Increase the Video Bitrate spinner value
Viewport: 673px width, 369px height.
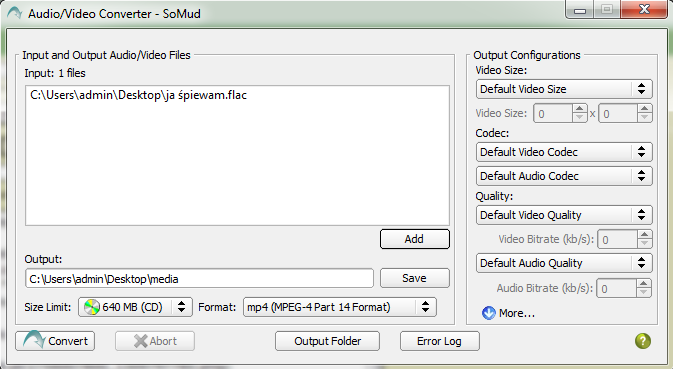click(644, 234)
